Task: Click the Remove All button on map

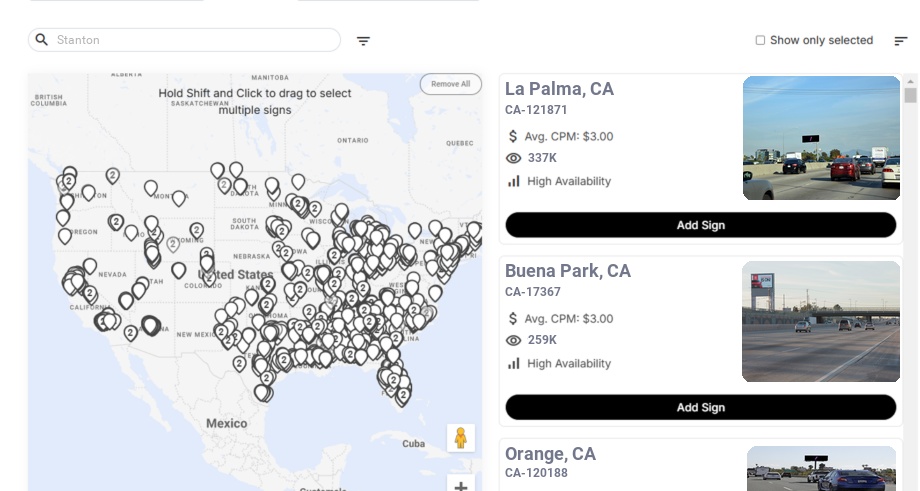Action: click(450, 84)
